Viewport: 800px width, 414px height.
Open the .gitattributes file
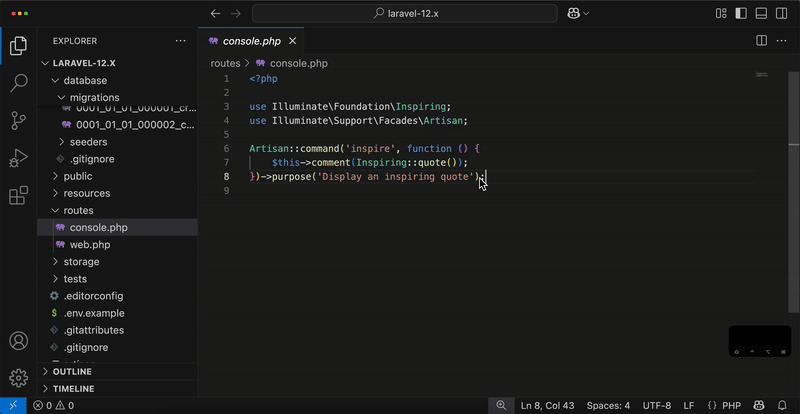[117, 330]
